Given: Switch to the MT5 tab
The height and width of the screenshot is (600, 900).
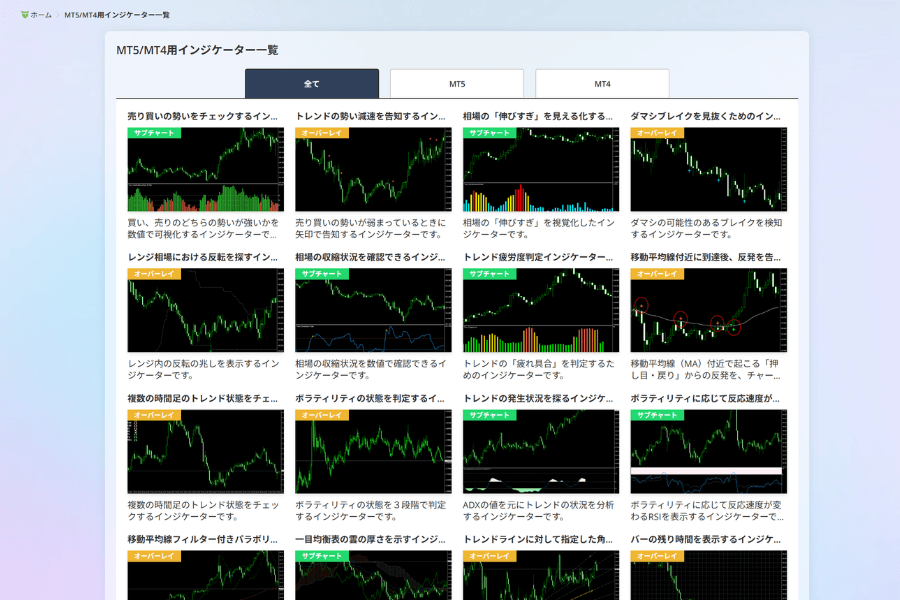Looking at the screenshot, I should pyautogui.click(x=457, y=84).
